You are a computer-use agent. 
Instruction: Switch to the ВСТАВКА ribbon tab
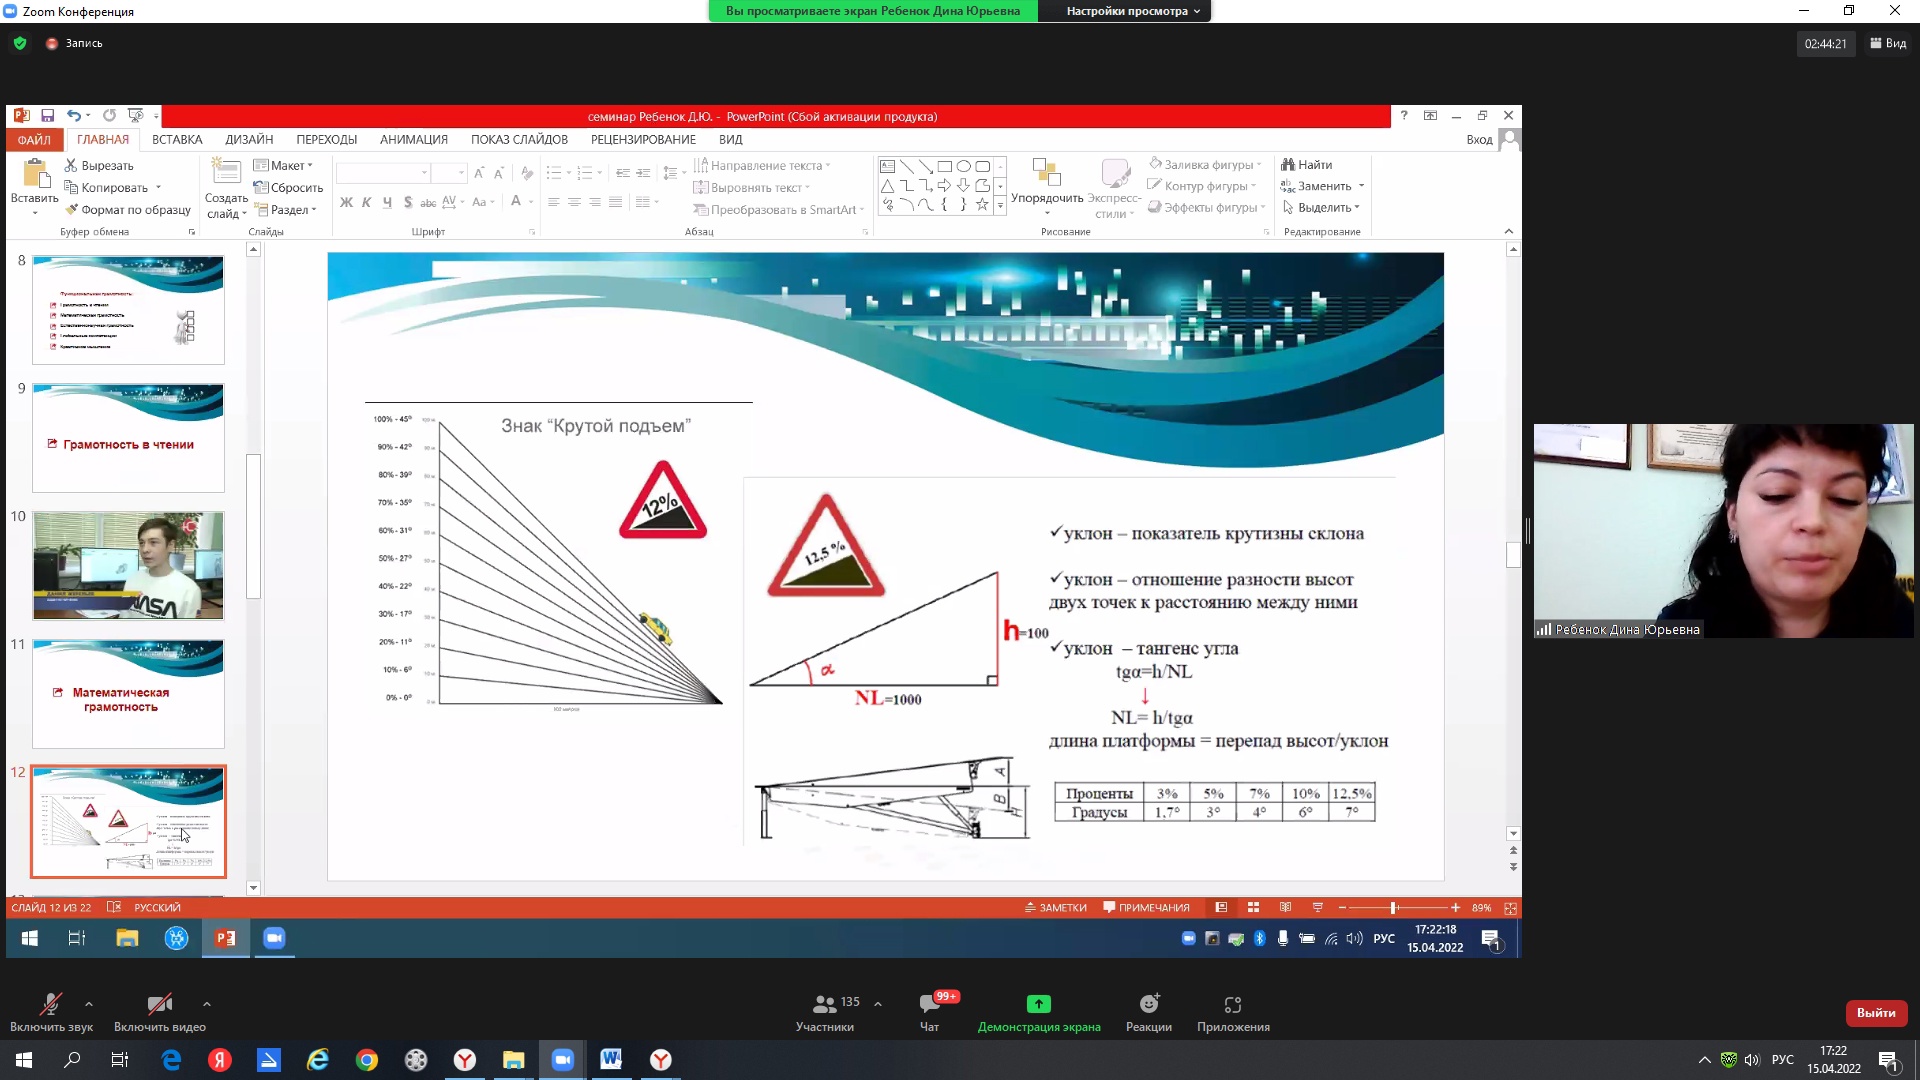tap(177, 140)
